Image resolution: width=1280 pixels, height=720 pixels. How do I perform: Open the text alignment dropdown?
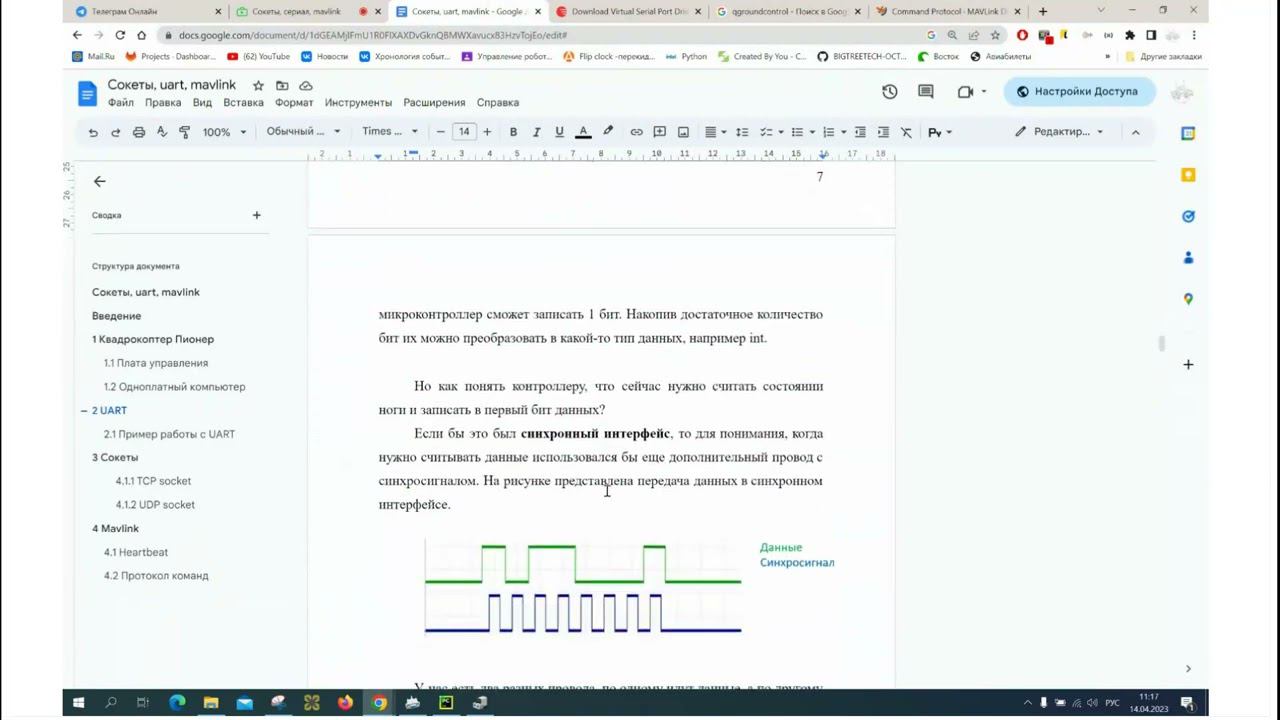(714, 132)
